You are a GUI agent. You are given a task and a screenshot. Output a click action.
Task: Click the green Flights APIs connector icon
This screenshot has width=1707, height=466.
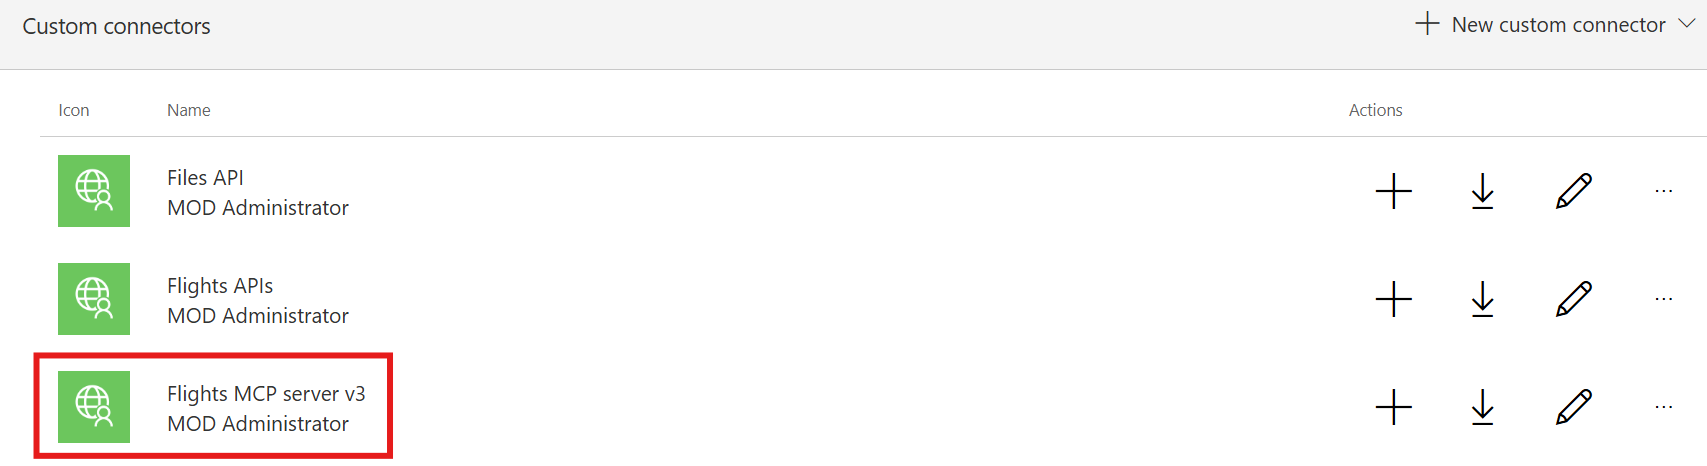click(x=94, y=299)
